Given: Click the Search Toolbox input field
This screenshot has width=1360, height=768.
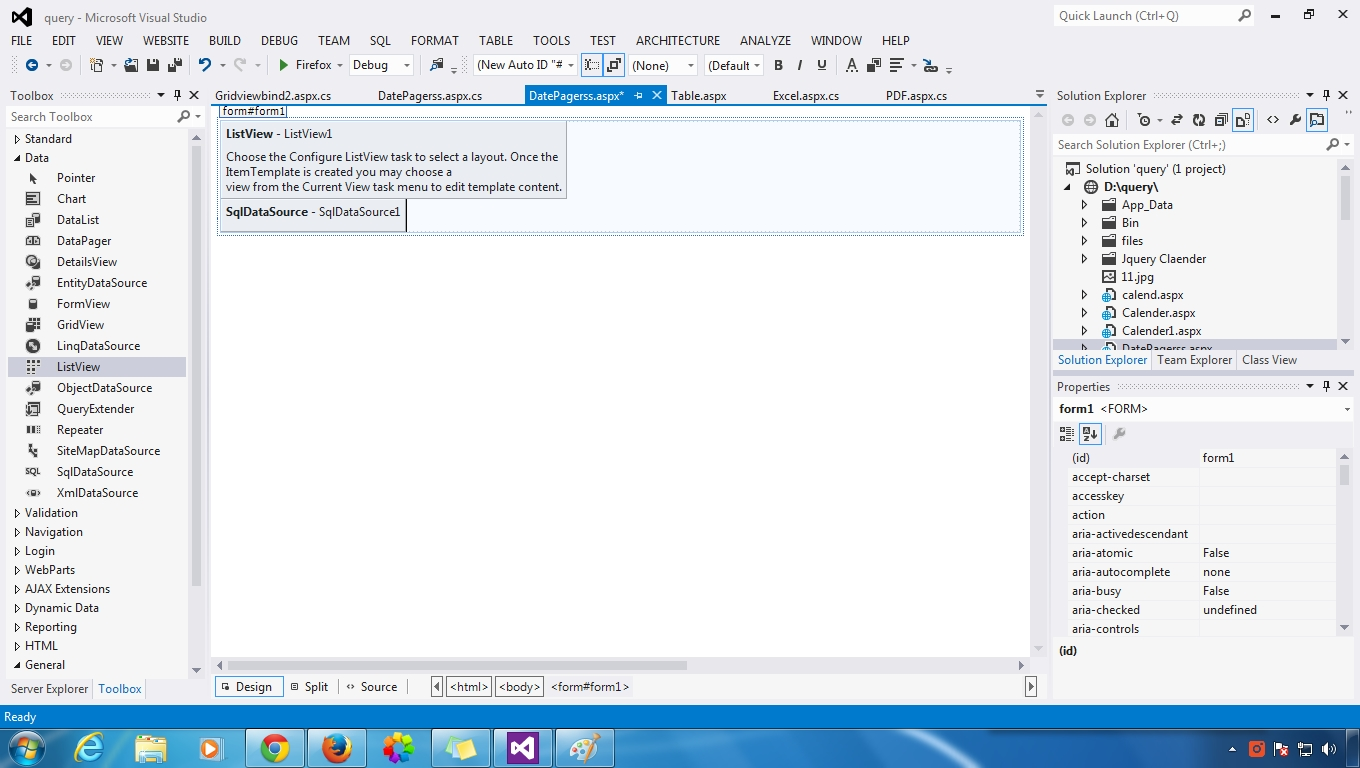Looking at the screenshot, I should pyautogui.click(x=92, y=117).
